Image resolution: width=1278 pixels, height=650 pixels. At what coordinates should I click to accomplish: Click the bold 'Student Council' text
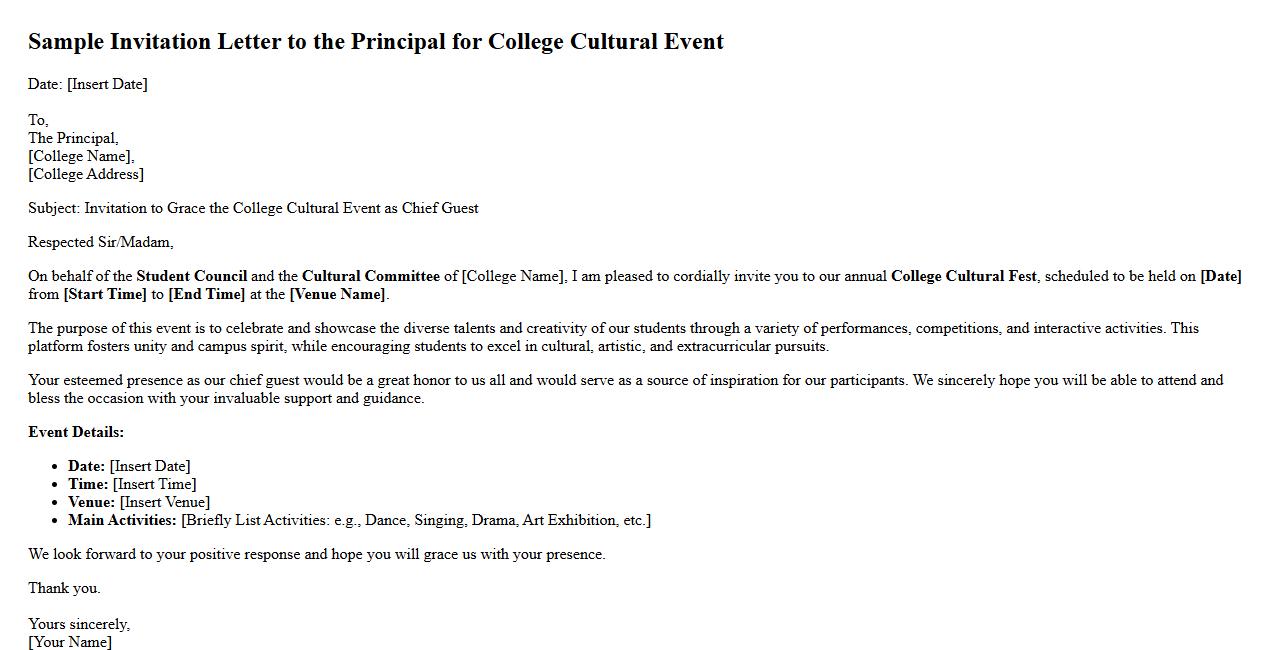pyautogui.click(x=191, y=276)
